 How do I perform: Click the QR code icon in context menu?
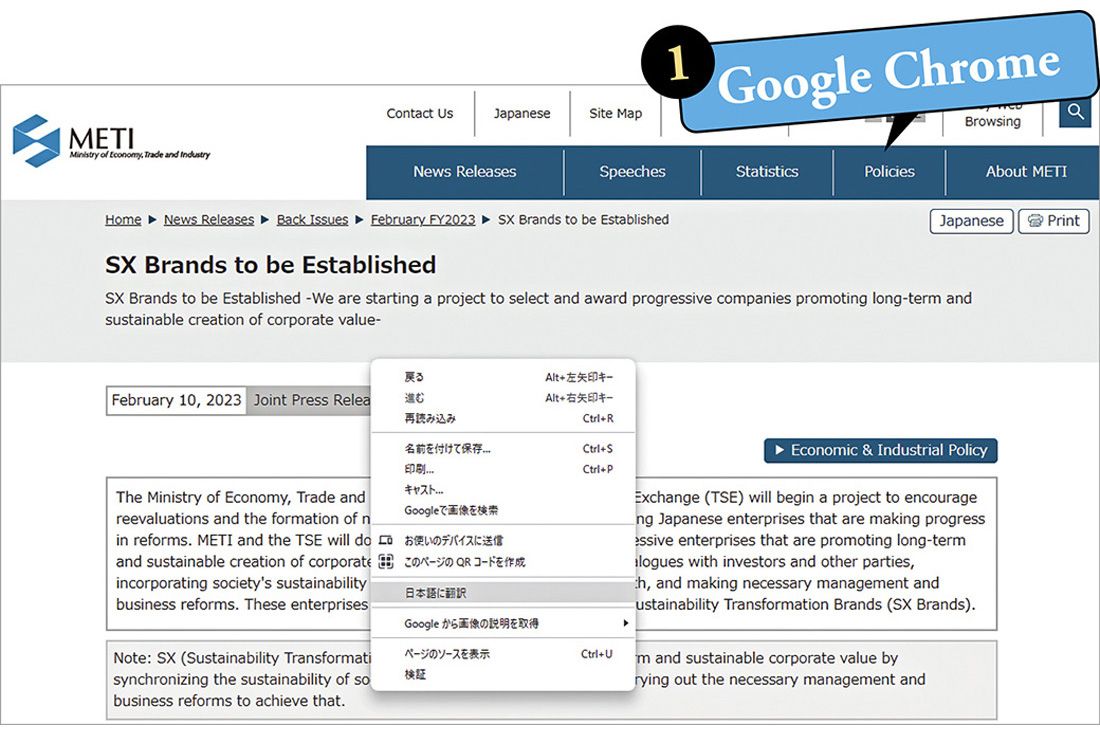click(x=385, y=561)
